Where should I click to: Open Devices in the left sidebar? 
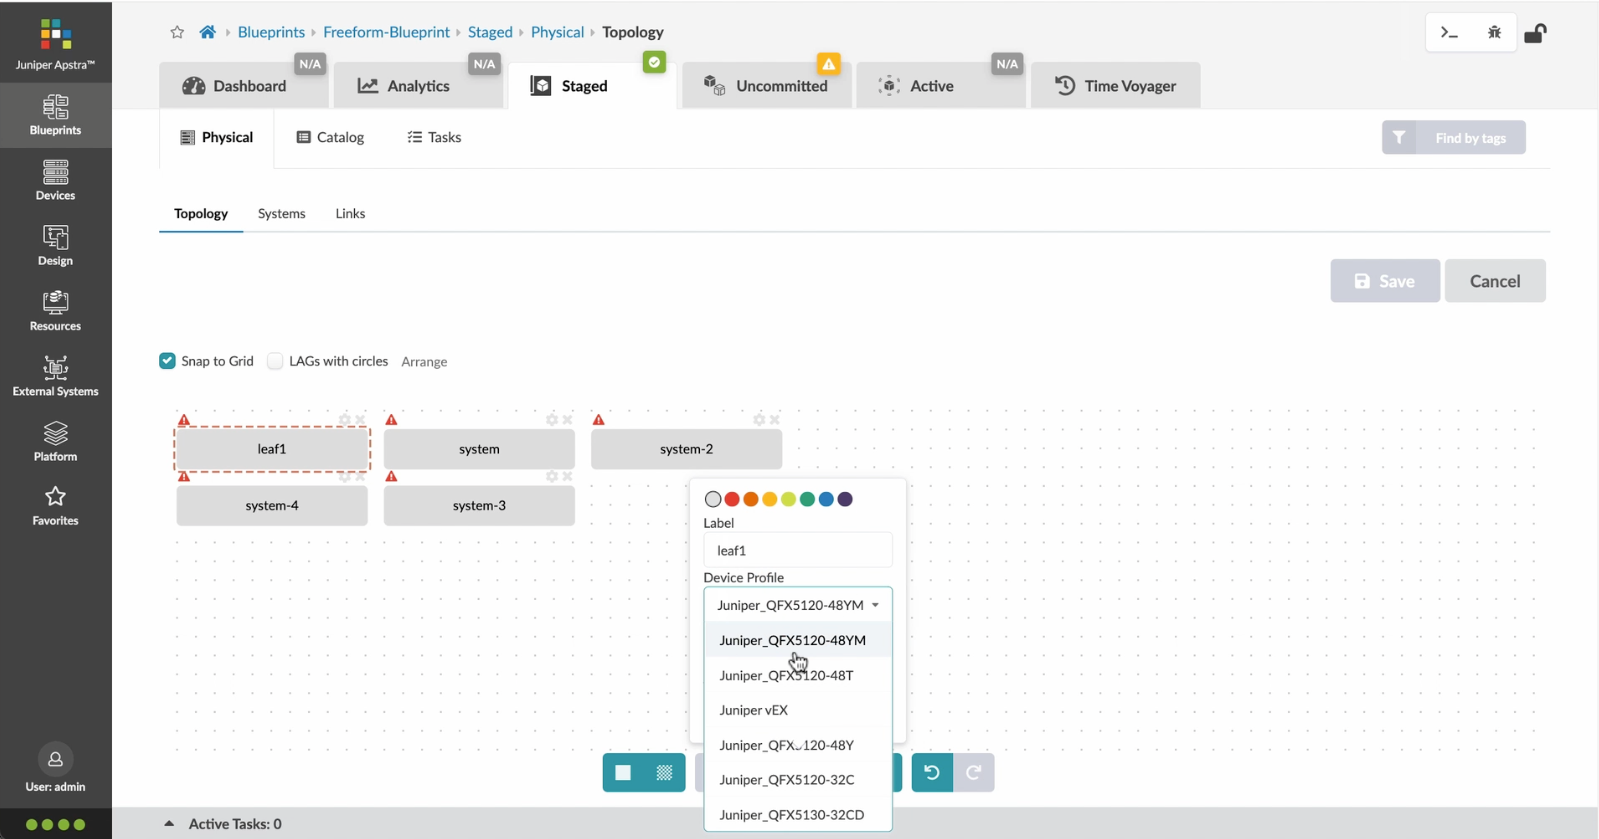(x=55, y=180)
